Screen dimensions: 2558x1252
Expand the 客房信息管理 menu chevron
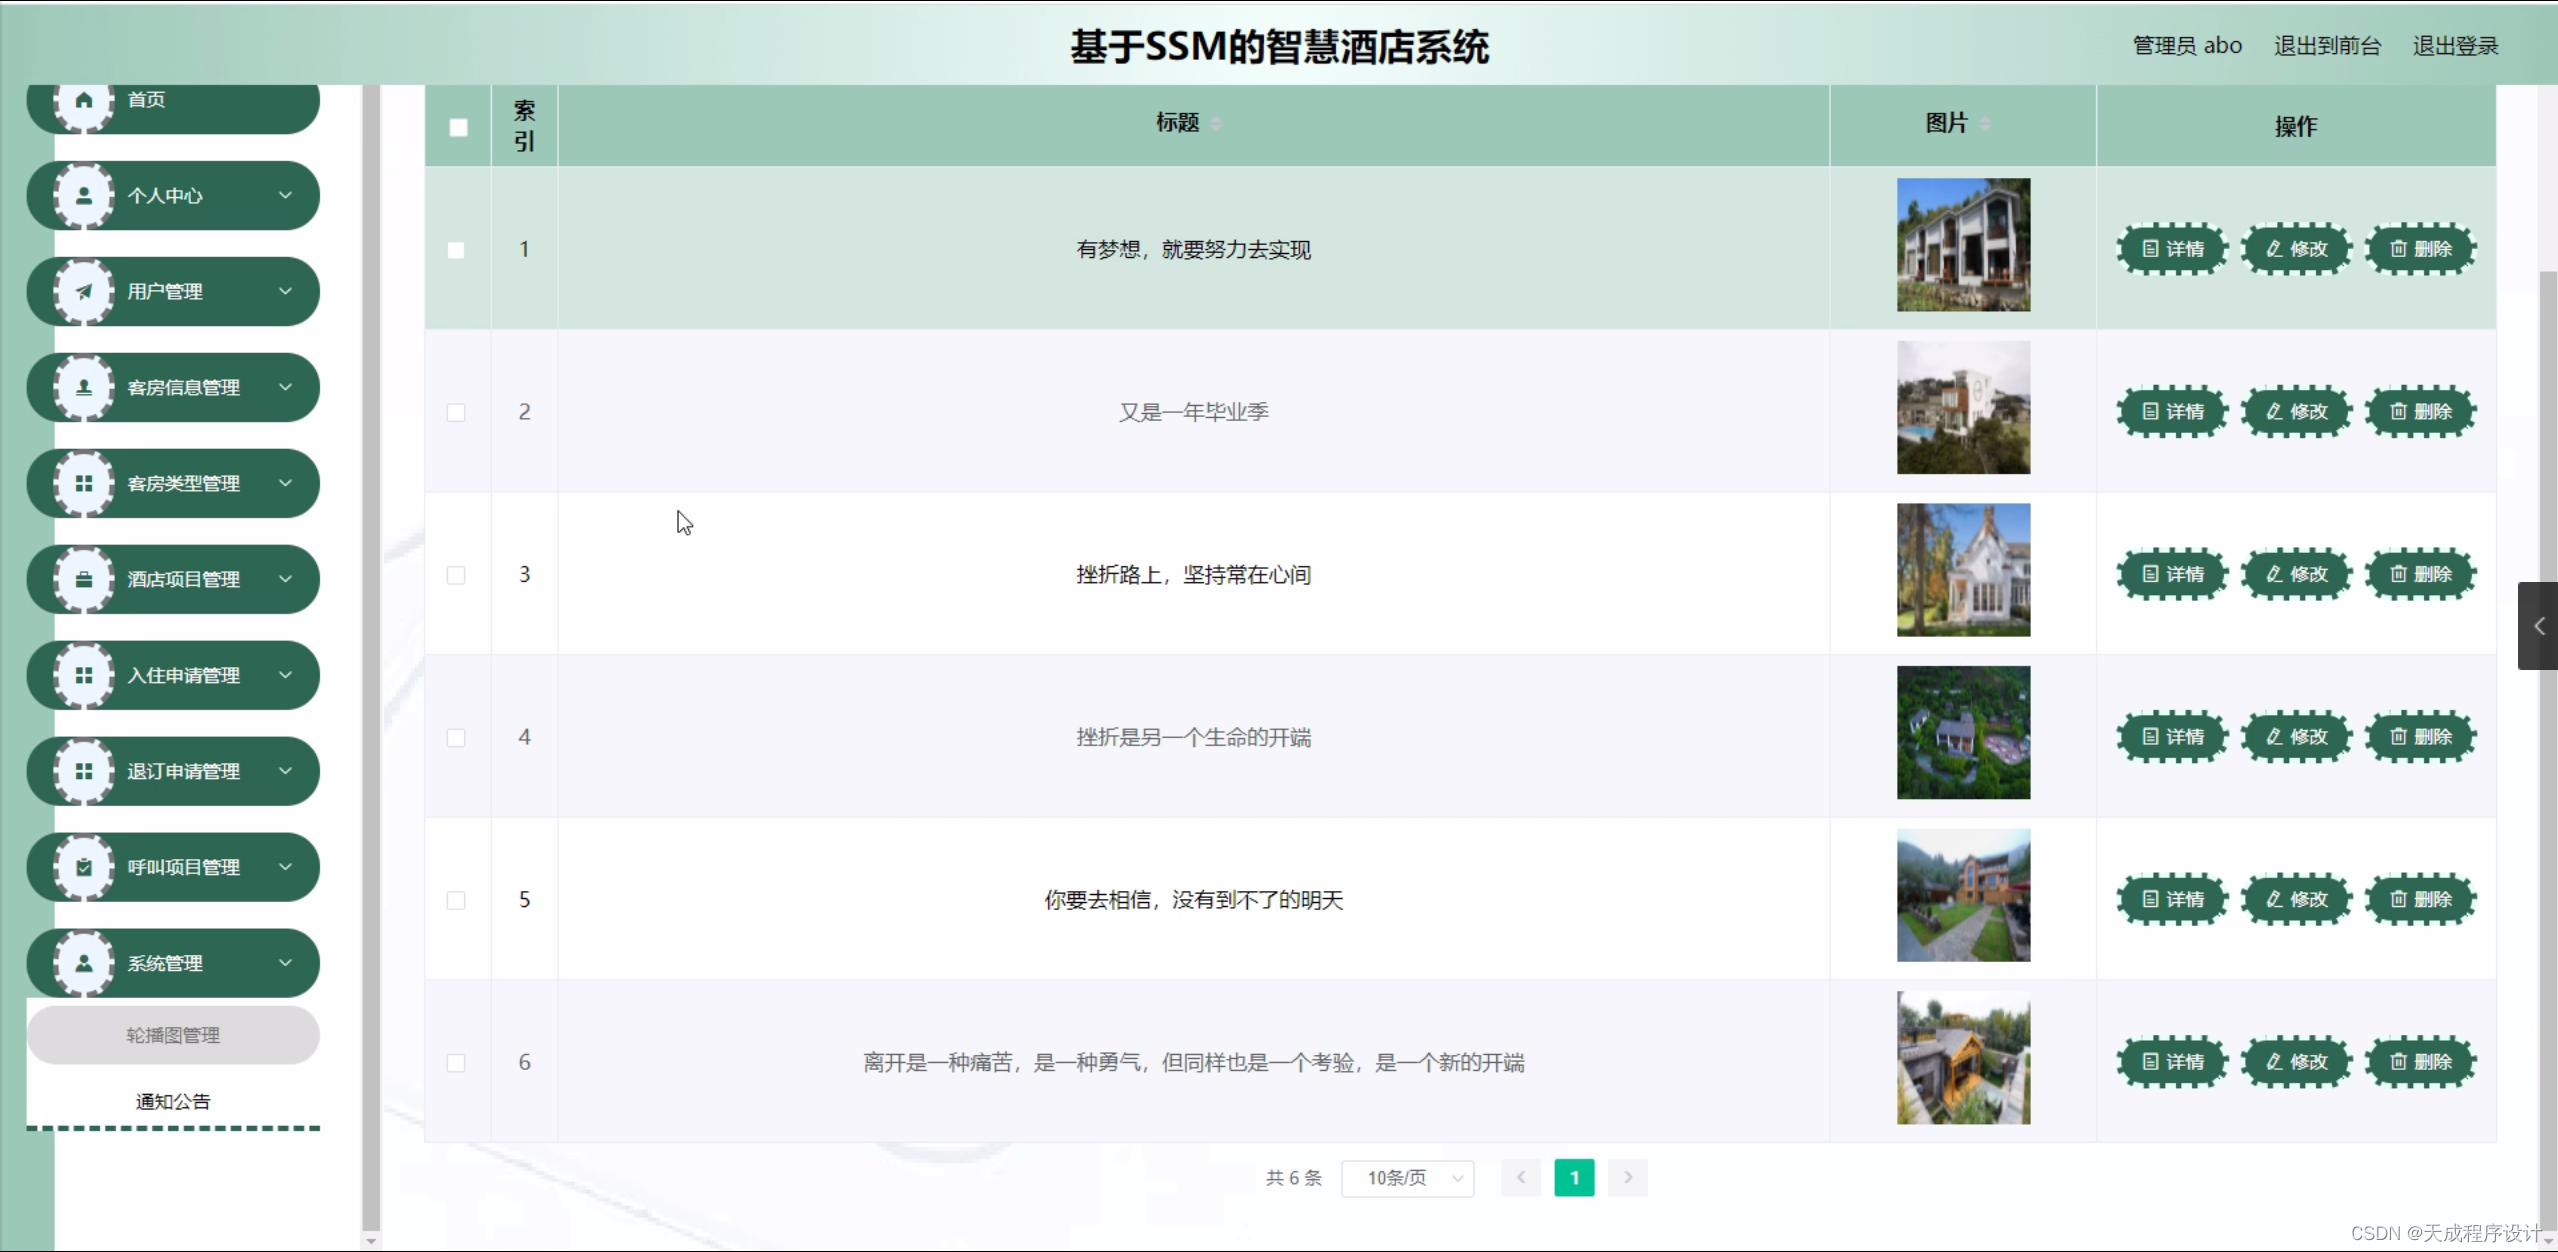pyautogui.click(x=286, y=387)
